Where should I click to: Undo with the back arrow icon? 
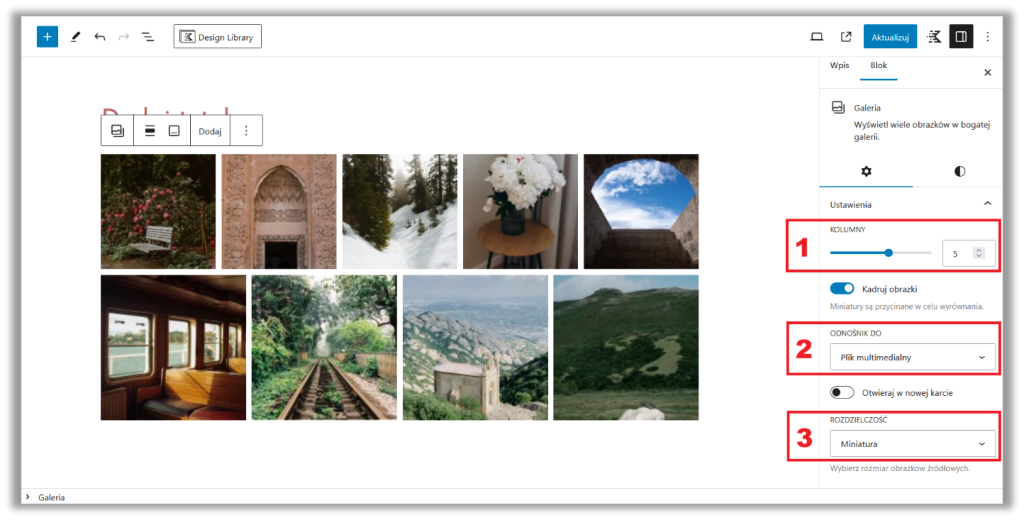coord(99,37)
